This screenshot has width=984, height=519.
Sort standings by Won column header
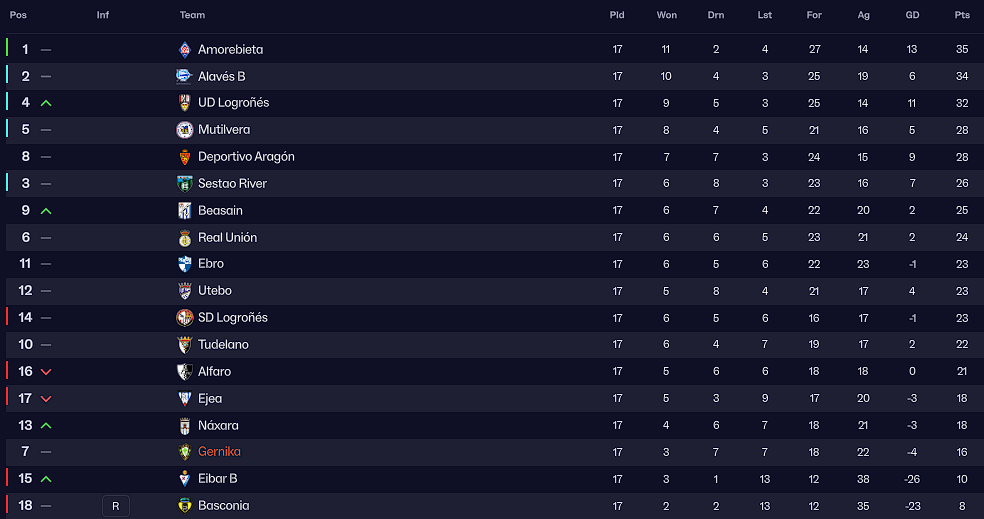(x=667, y=15)
